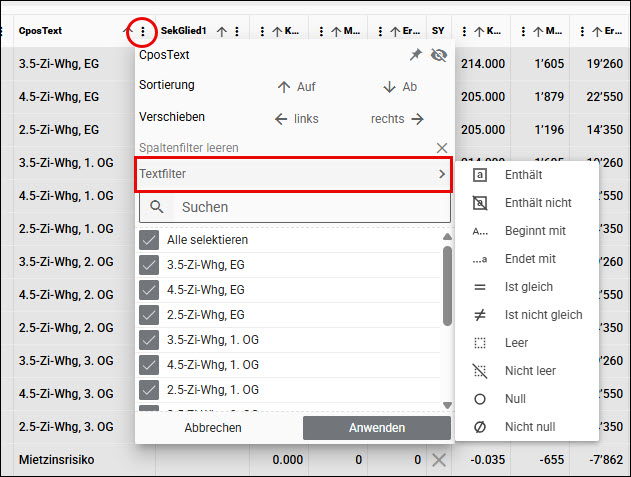631x477 pixels.
Task: Move column to the right with rechts
Action: (x=397, y=119)
